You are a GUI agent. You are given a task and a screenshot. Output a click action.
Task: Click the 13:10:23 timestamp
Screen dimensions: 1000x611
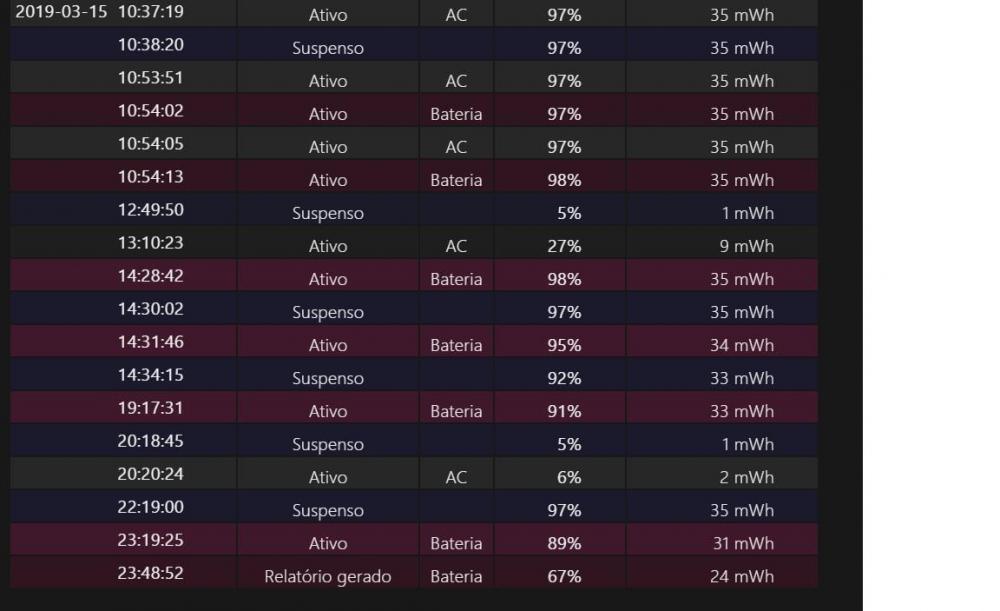(150, 244)
